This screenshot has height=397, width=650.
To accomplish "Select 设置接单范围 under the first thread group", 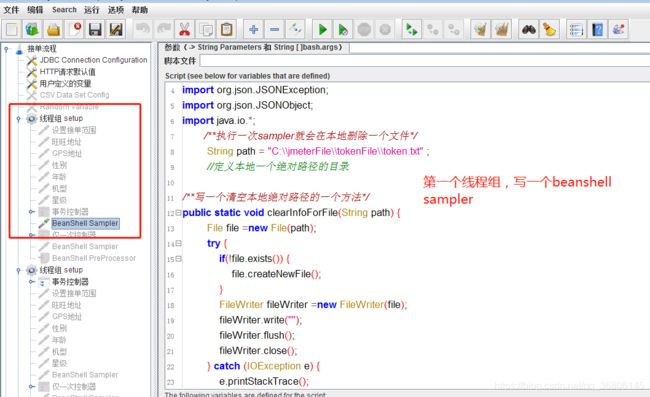I will tap(74, 130).
